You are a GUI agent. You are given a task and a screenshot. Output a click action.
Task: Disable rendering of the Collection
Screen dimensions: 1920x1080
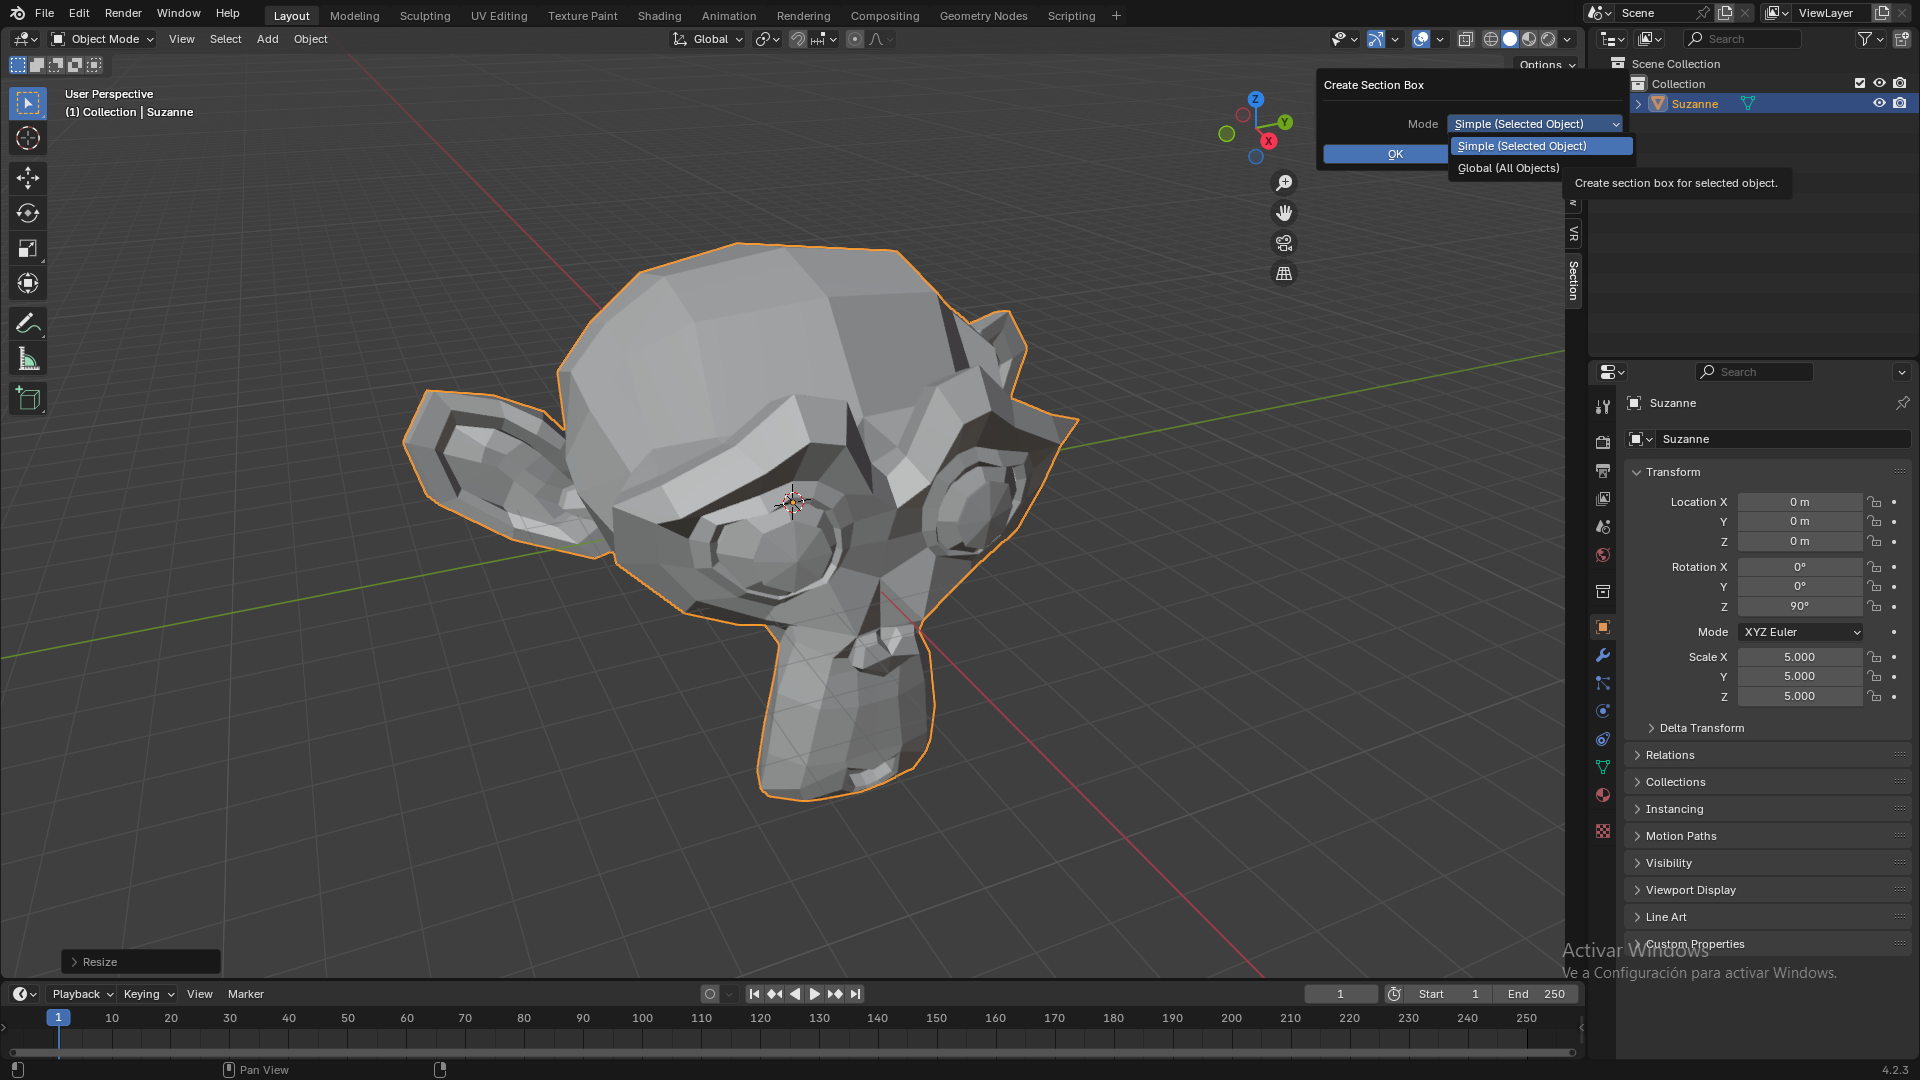(x=1900, y=83)
